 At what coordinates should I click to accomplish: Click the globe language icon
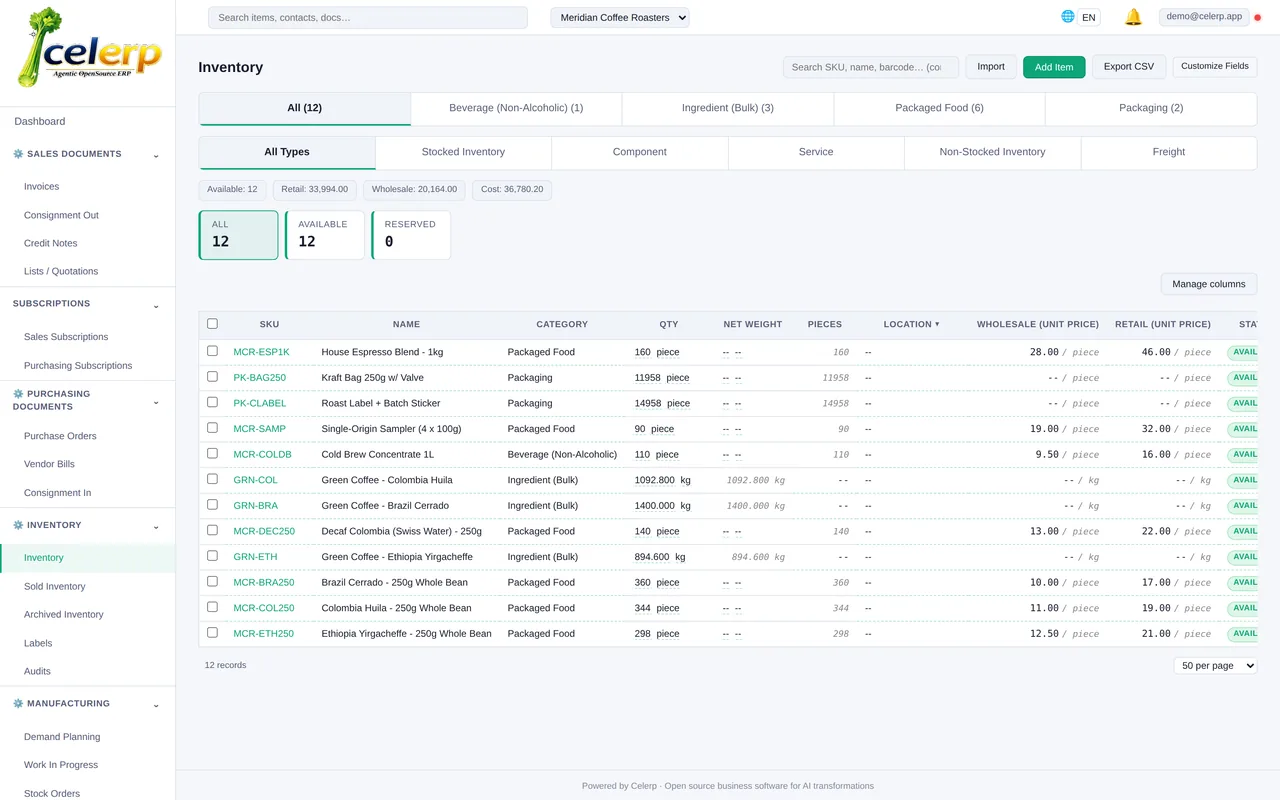click(x=1068, y=17)
